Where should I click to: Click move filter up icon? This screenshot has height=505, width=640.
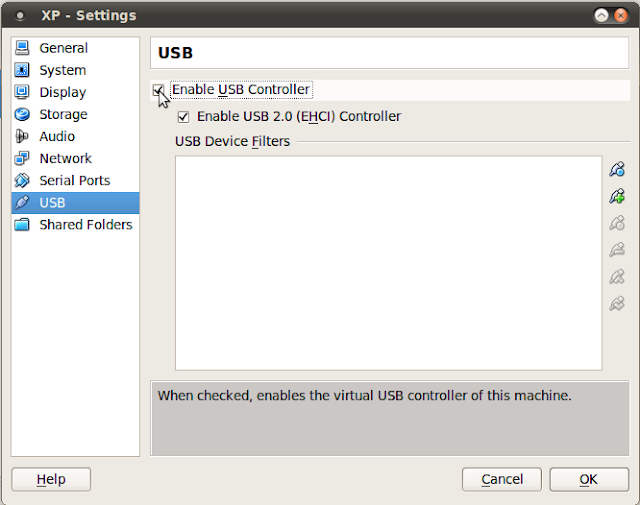pyautogui.click(x=617, y=276)
